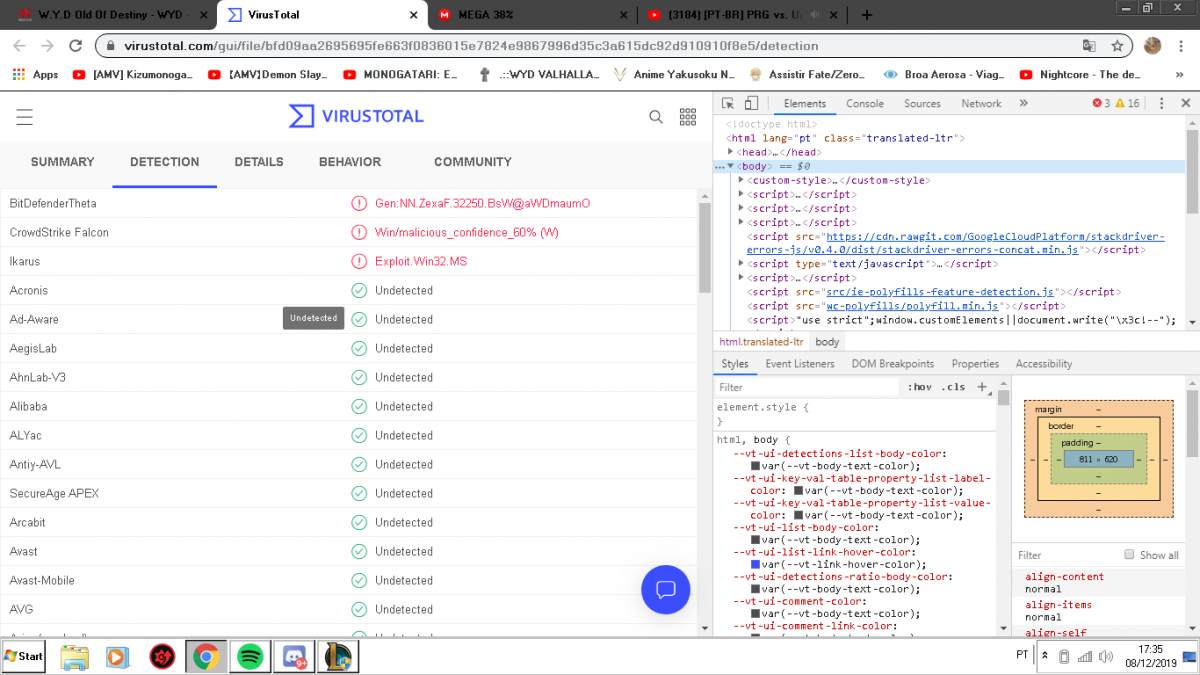Viewport: 1200px width, 675px height.
Task: Expand the script type text/javascript node
Action: coord(741,264)
